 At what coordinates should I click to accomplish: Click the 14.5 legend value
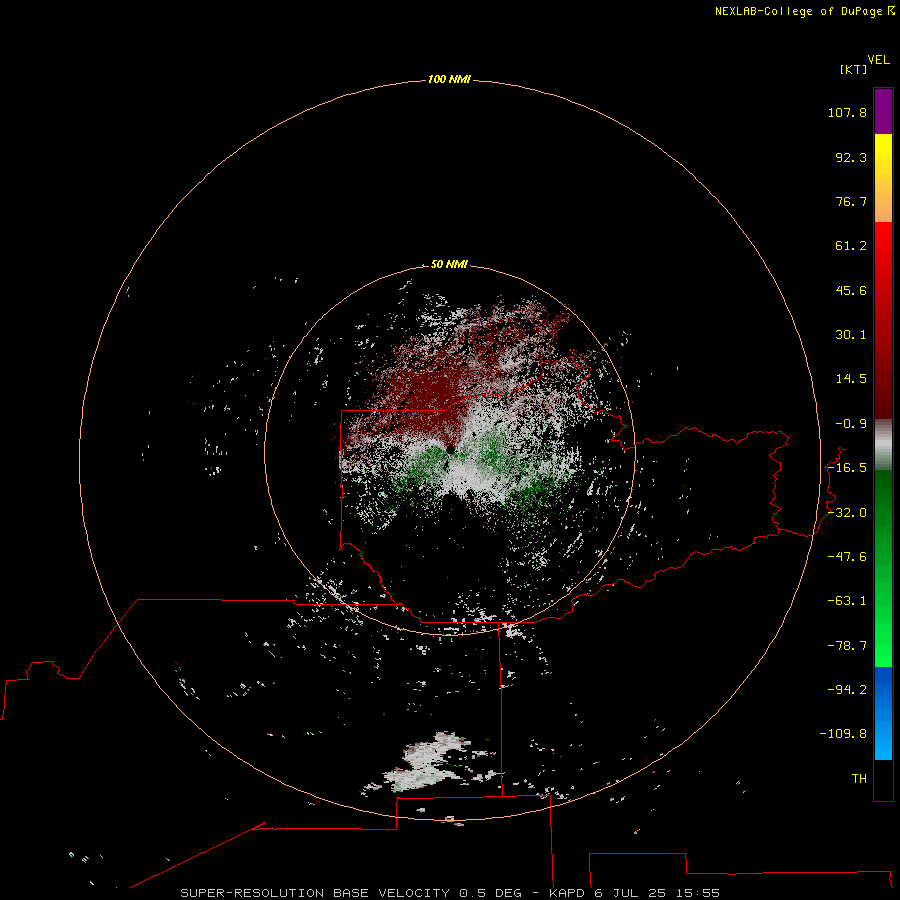tap(851, 379)
